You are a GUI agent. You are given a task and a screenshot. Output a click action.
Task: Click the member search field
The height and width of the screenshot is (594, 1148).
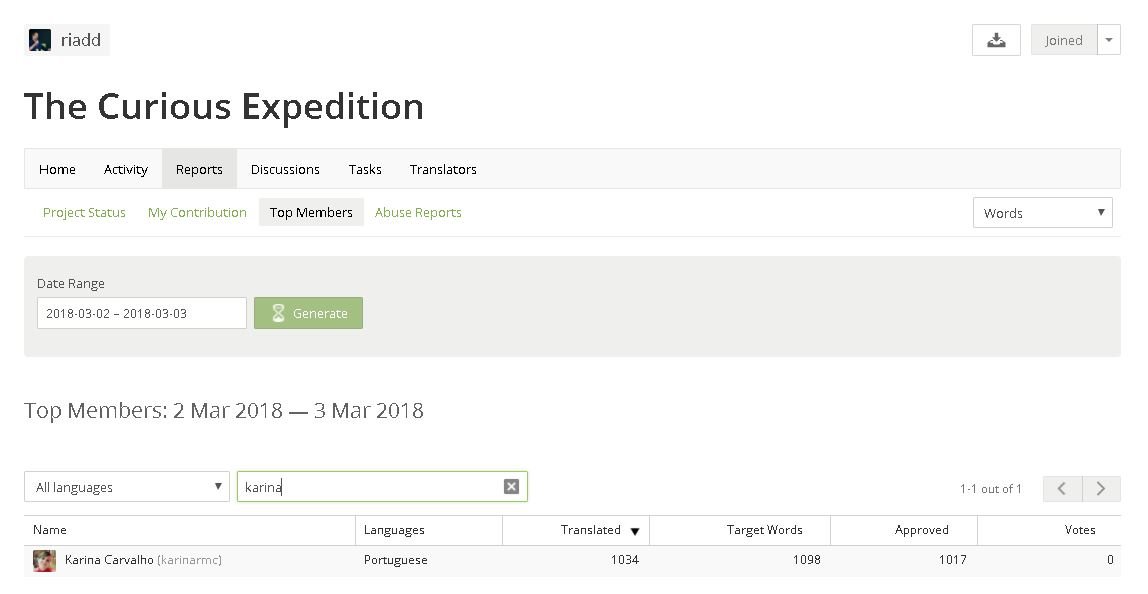click(x=382, y=486)
